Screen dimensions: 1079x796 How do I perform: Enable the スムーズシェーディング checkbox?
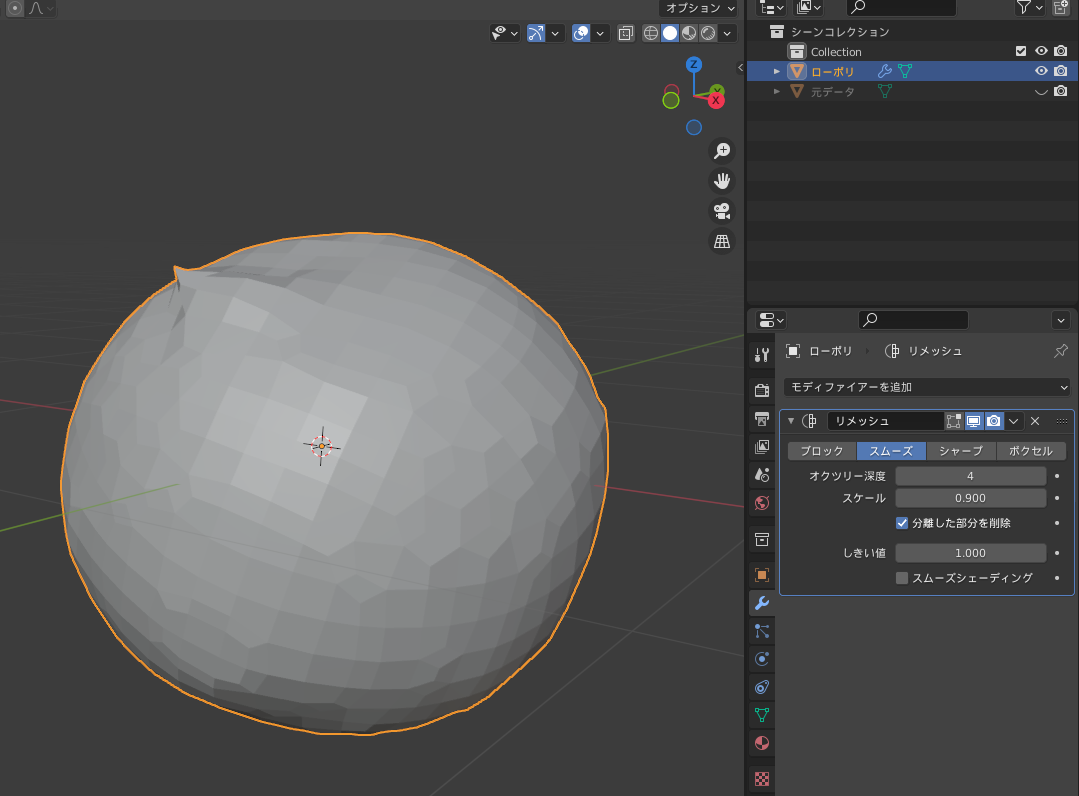(x=900, y=577)
